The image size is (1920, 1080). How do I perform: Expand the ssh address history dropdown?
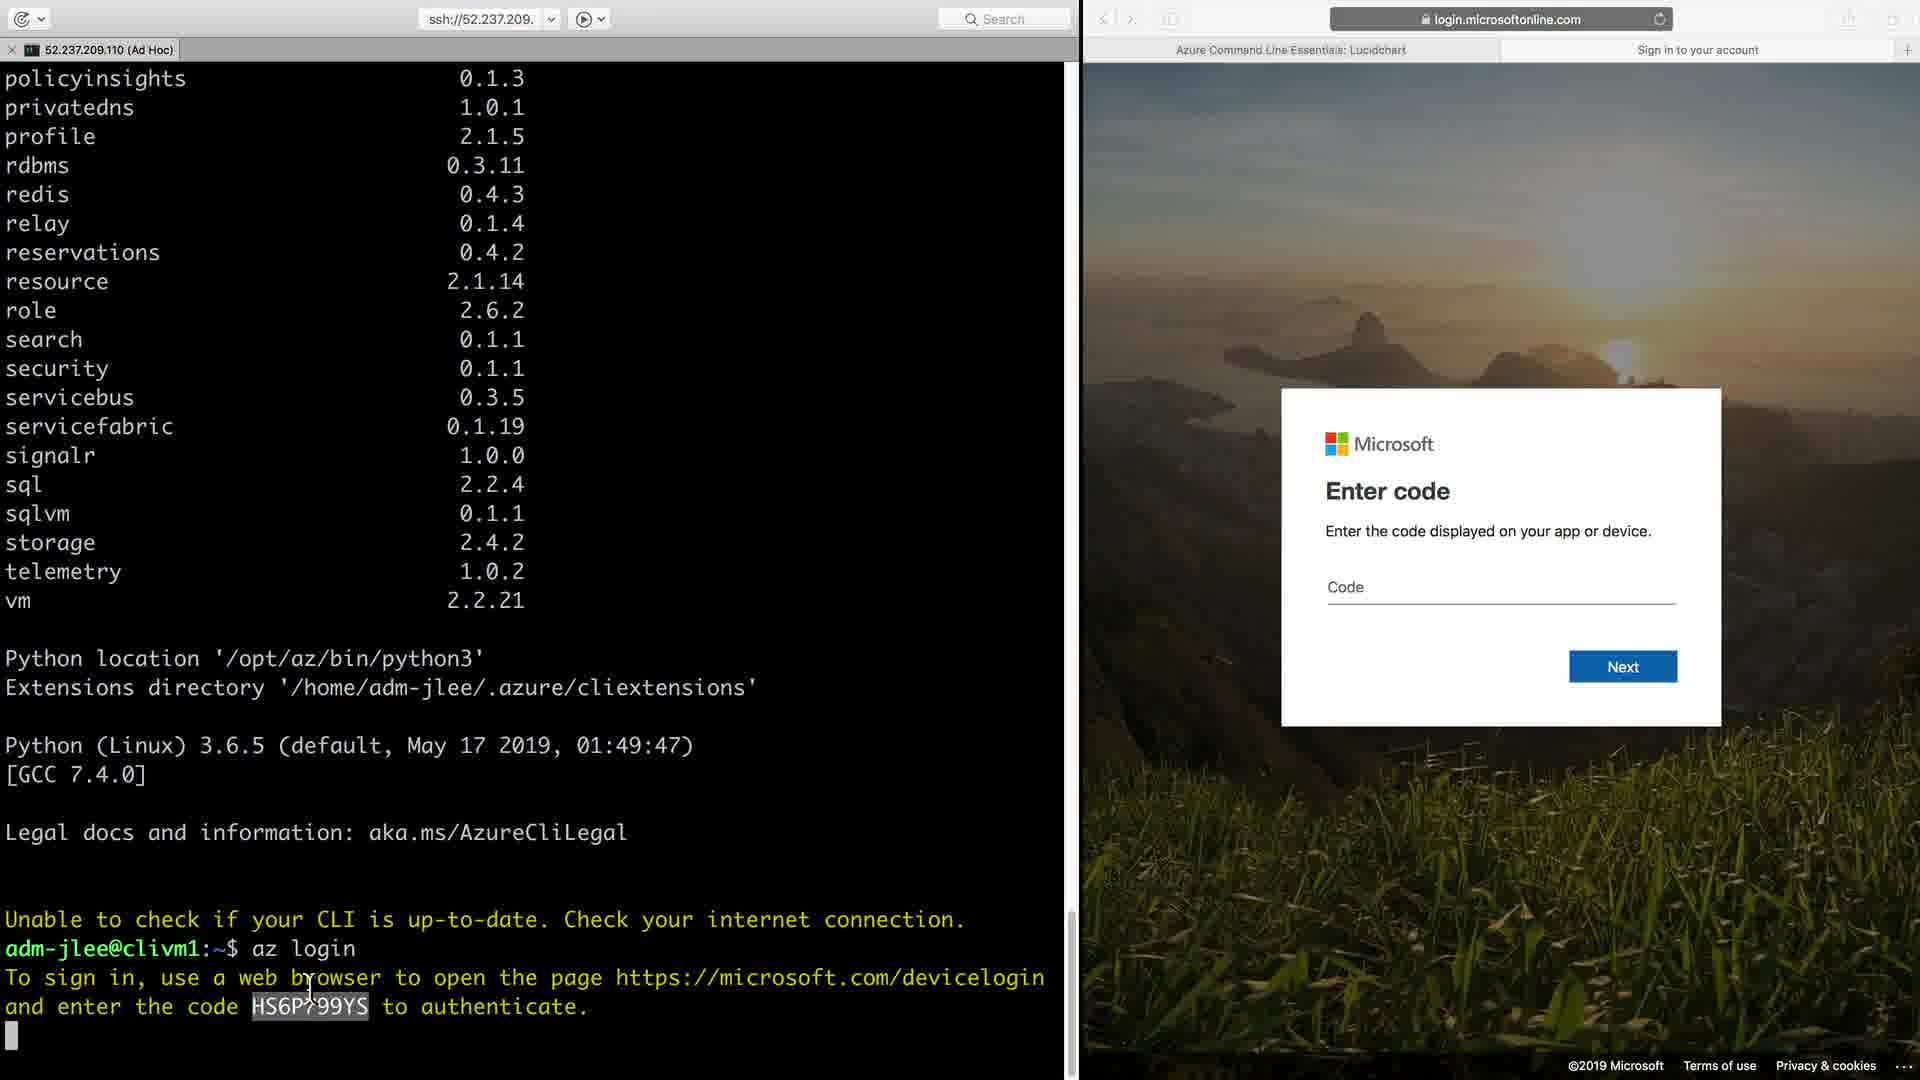[x=551, y=19]
